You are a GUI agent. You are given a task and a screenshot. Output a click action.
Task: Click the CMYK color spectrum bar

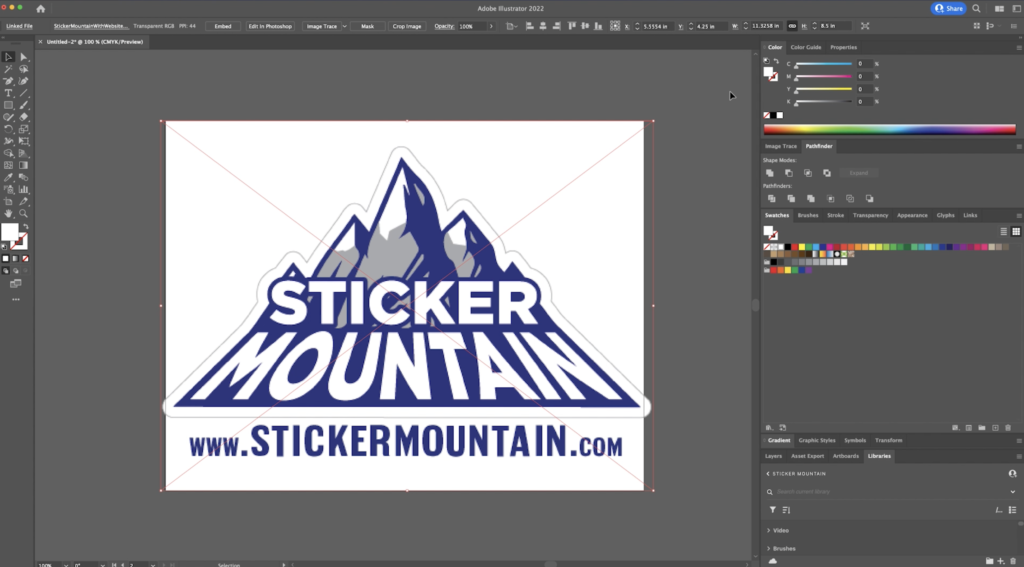pos(889,129)
